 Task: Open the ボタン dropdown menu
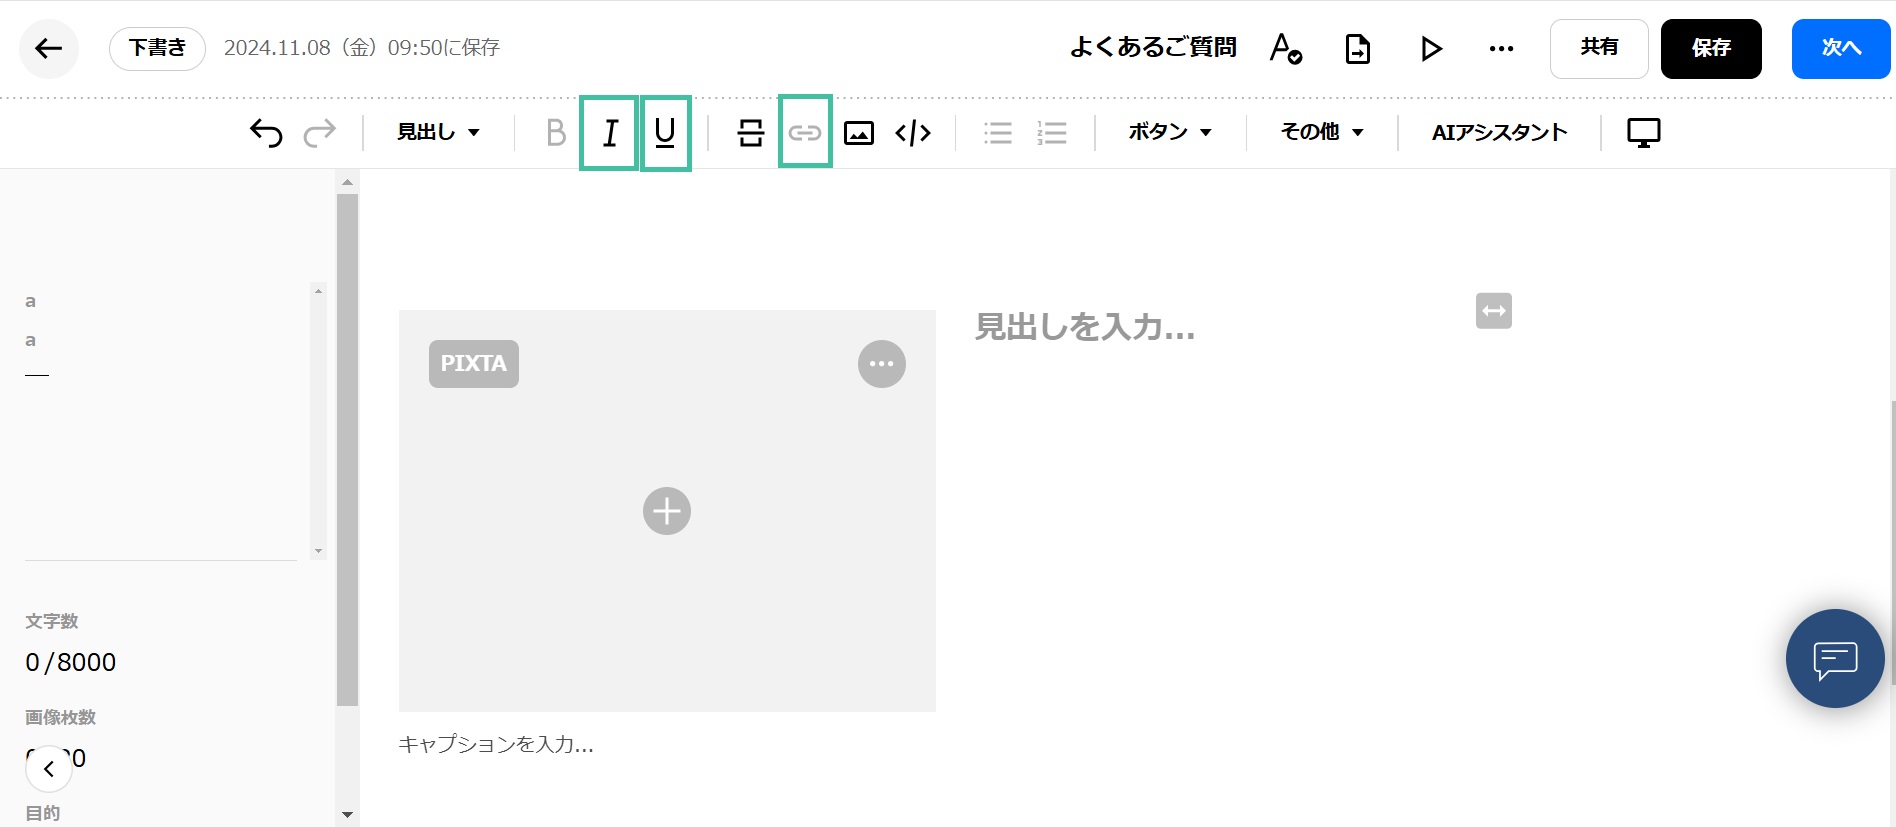point(1169,132)
